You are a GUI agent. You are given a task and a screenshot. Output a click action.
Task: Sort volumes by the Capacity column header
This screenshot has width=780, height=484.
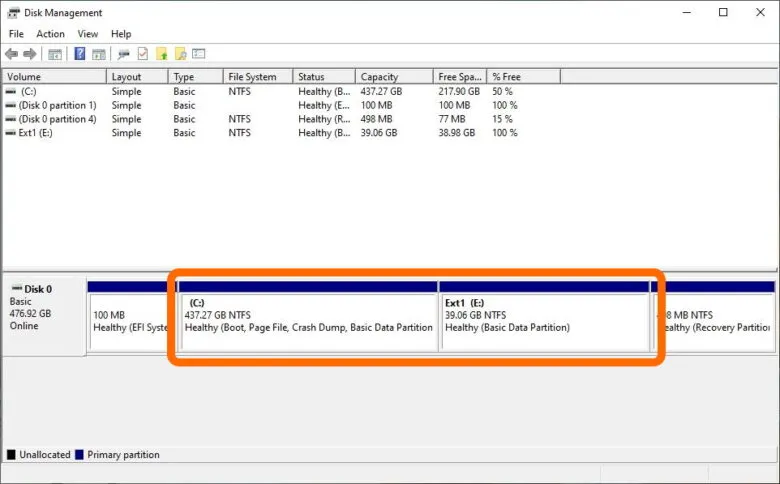pyautogui.click(x=380, y=77)
